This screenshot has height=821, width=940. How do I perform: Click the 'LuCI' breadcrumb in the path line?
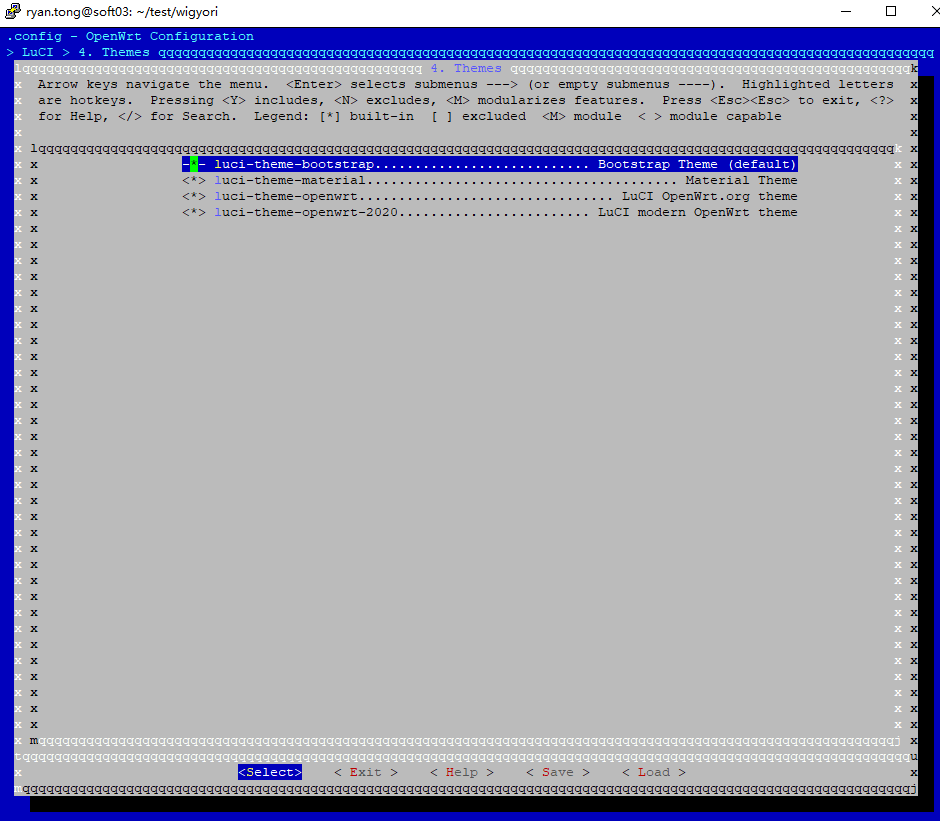coord(38,52)
